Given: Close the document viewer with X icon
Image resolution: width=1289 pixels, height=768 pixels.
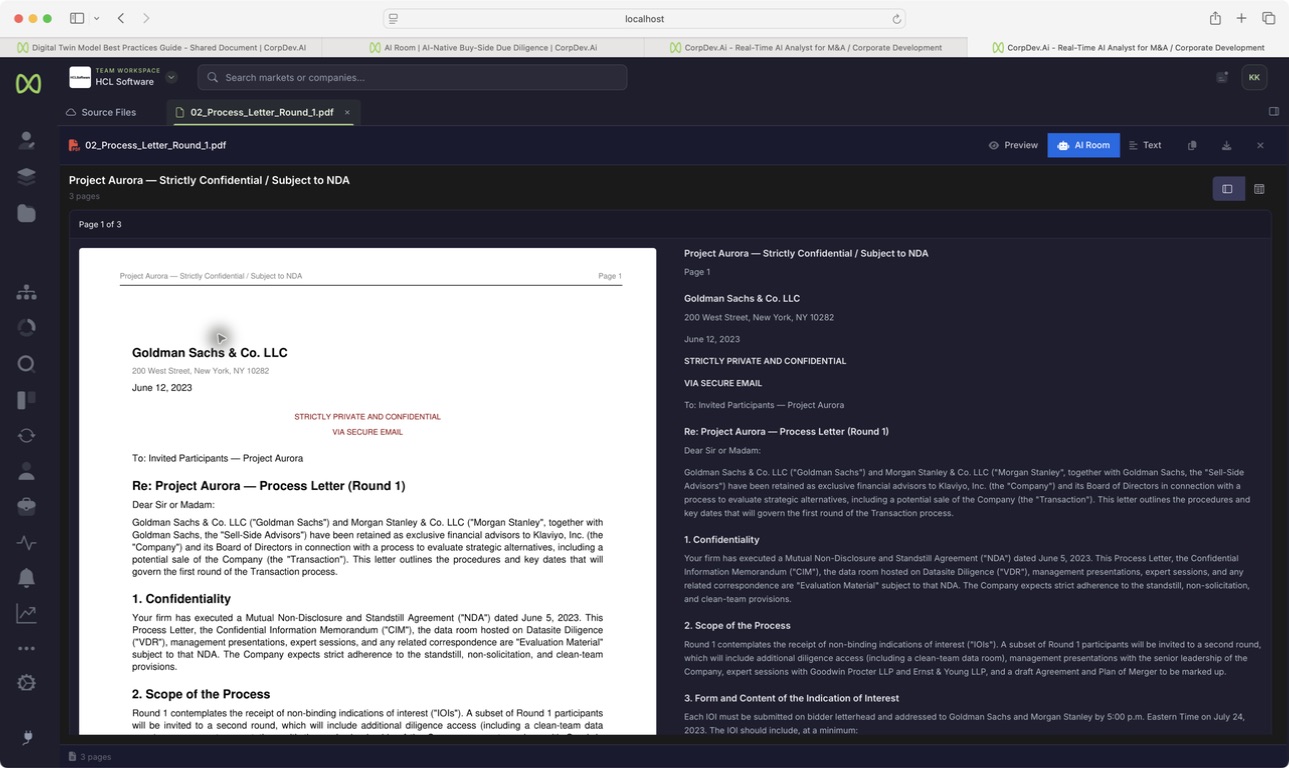Looking at the screenshot, I should (x=1260, y=146).
